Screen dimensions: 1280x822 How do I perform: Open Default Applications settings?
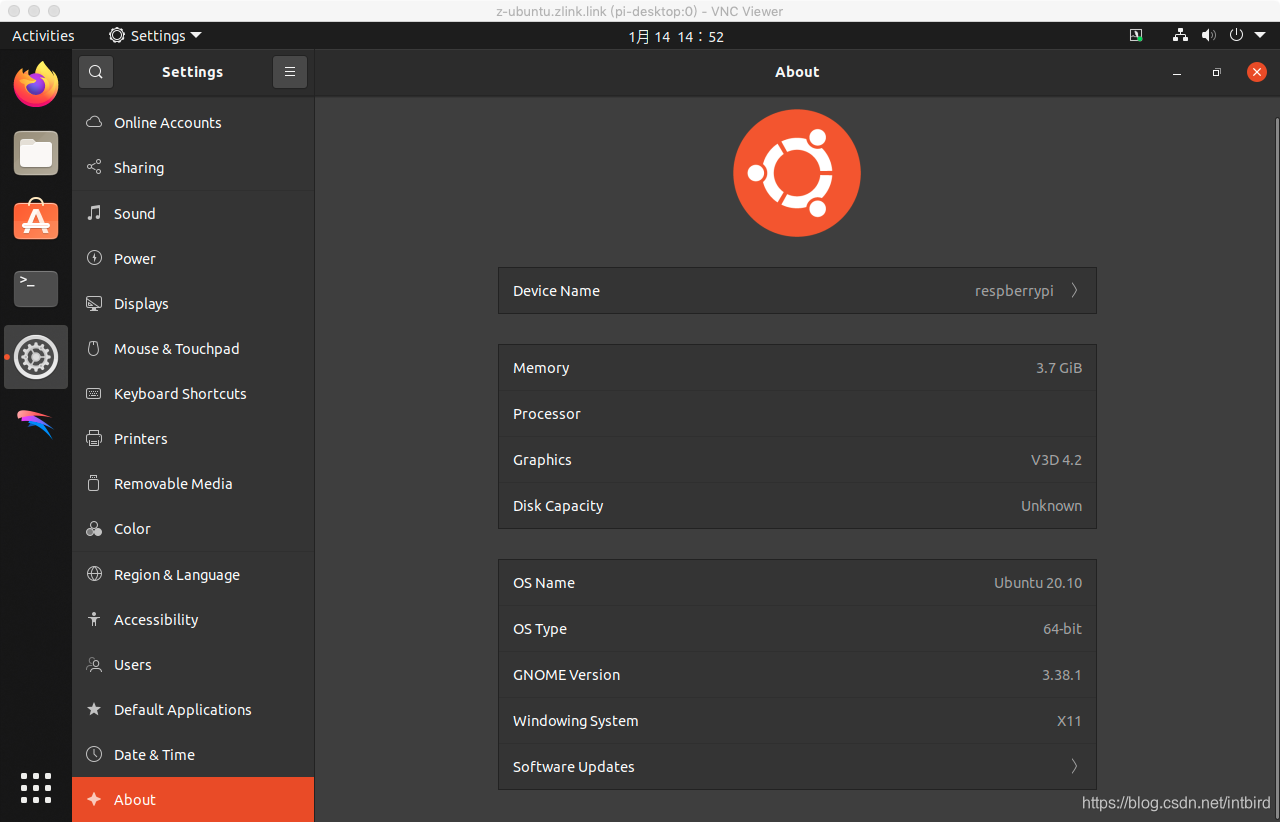click(x=193, y=709)
